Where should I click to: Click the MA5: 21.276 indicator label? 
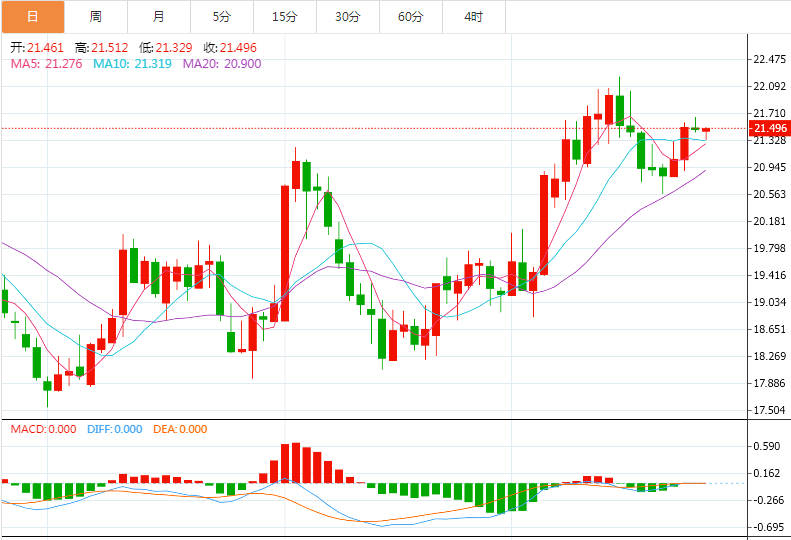click(46, 64)
